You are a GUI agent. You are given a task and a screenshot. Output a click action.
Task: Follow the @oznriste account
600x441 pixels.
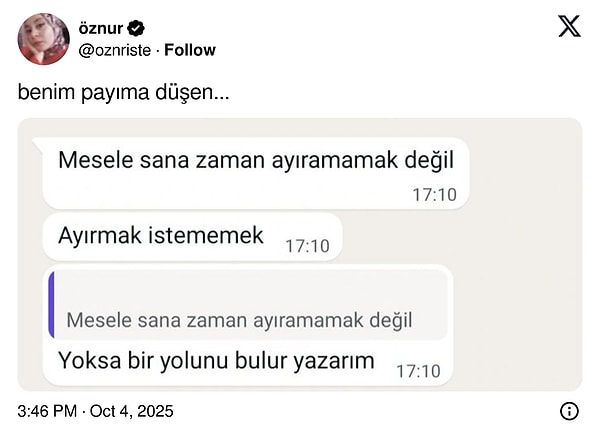190,50
